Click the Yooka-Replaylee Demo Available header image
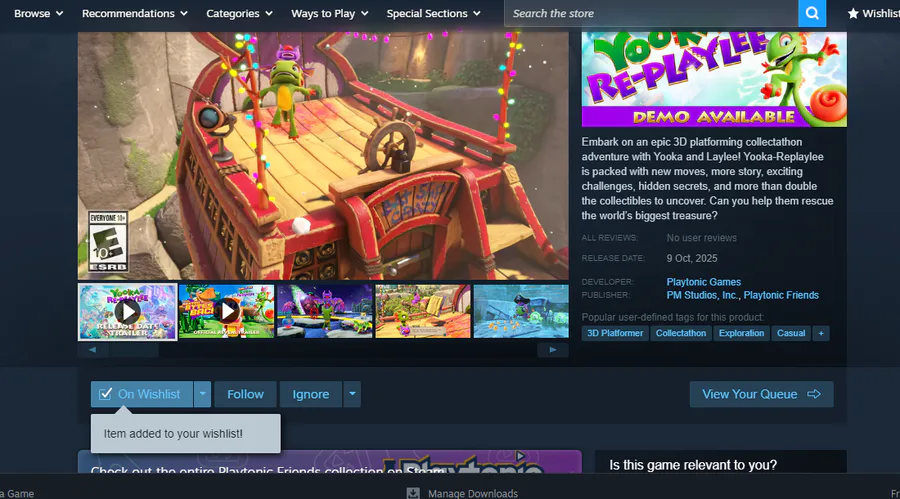 714,79
